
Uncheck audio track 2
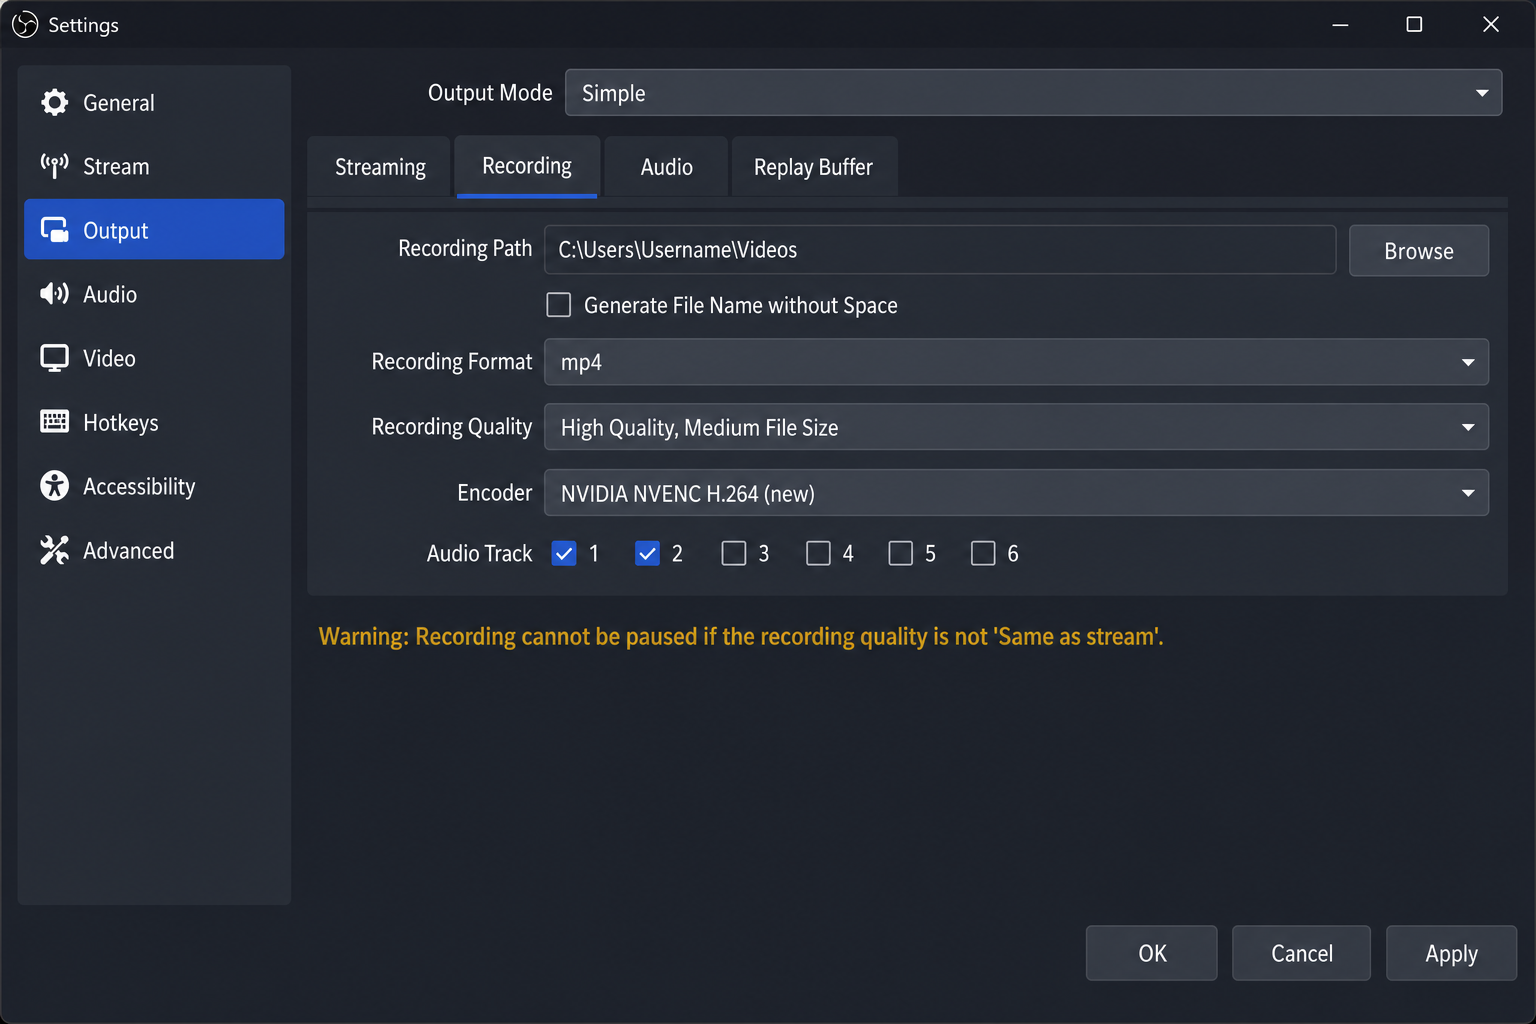pos(647,553)
